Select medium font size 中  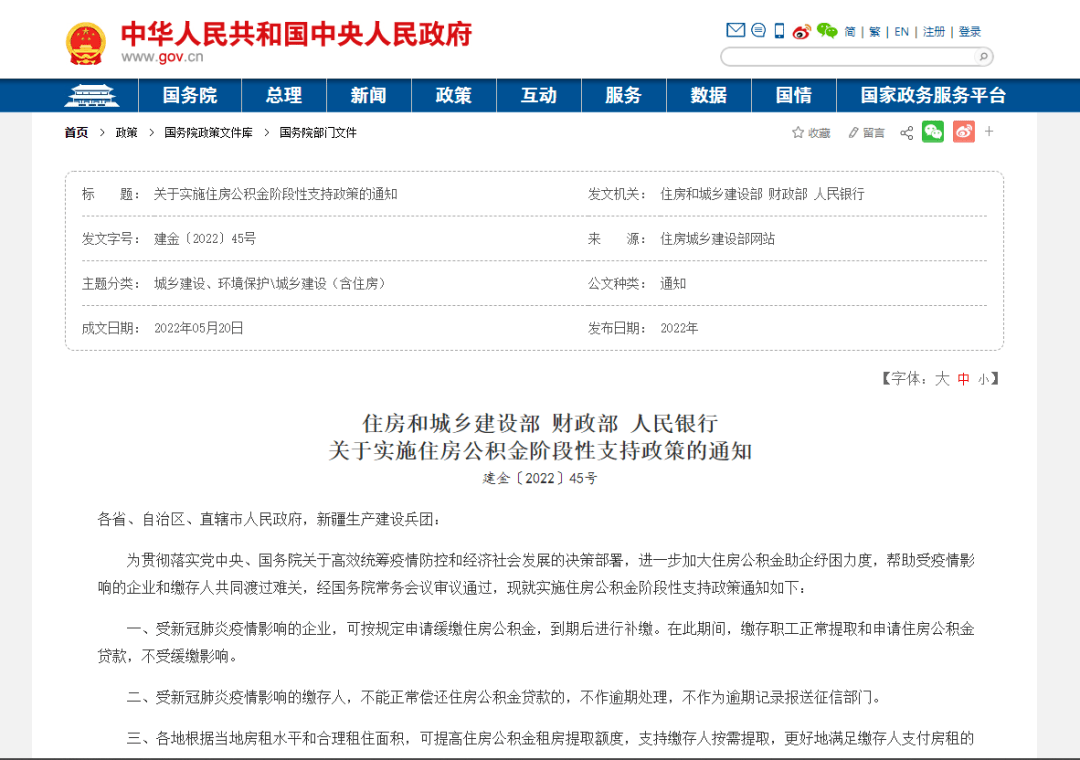pos(963,379)
